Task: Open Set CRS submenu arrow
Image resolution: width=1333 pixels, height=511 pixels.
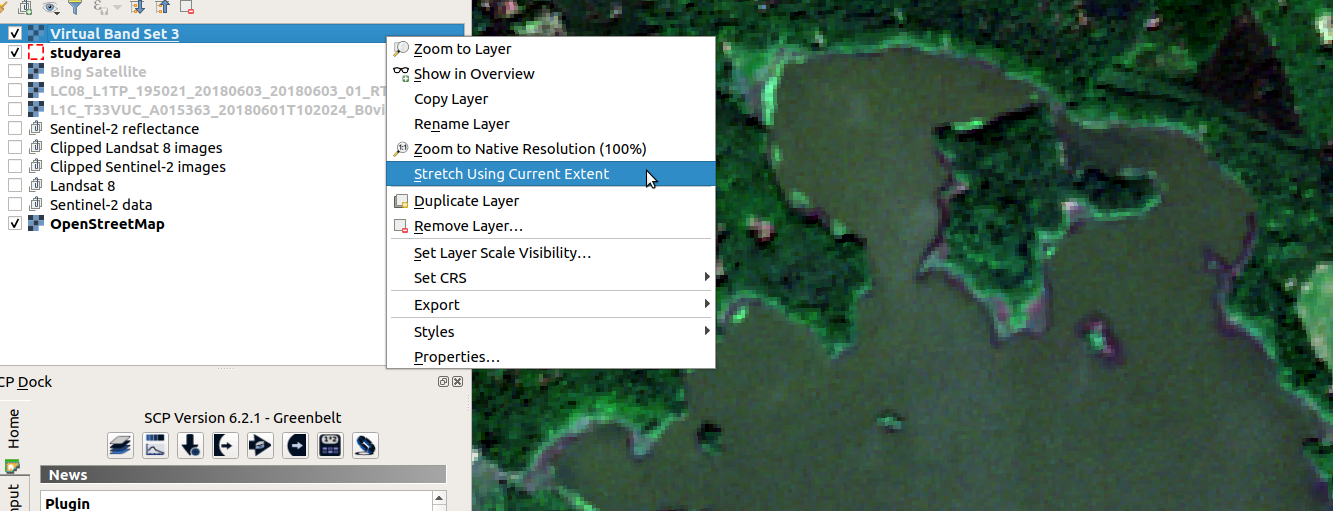Action: (x=707, y=277)
